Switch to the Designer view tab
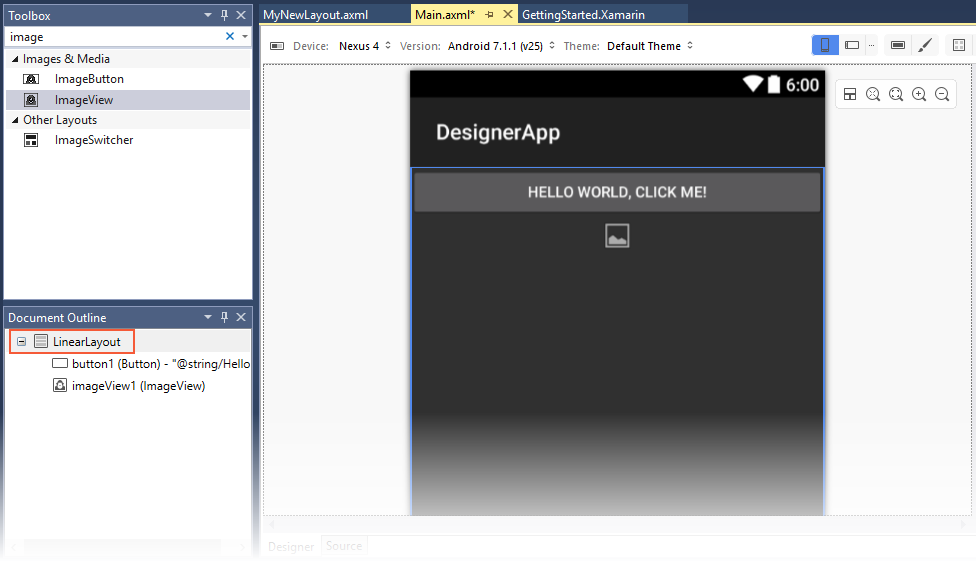Image resolution: width=976 pixels, height=562 pixels. (x=291, y=546)
